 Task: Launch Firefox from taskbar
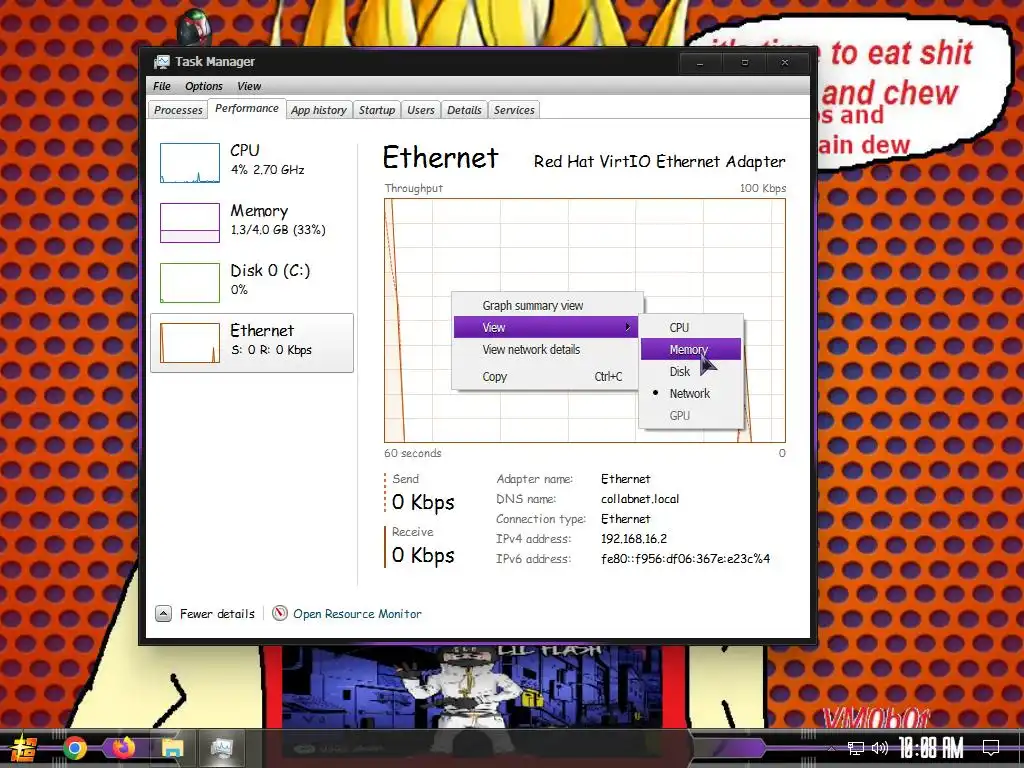click(x=123, y=748)
